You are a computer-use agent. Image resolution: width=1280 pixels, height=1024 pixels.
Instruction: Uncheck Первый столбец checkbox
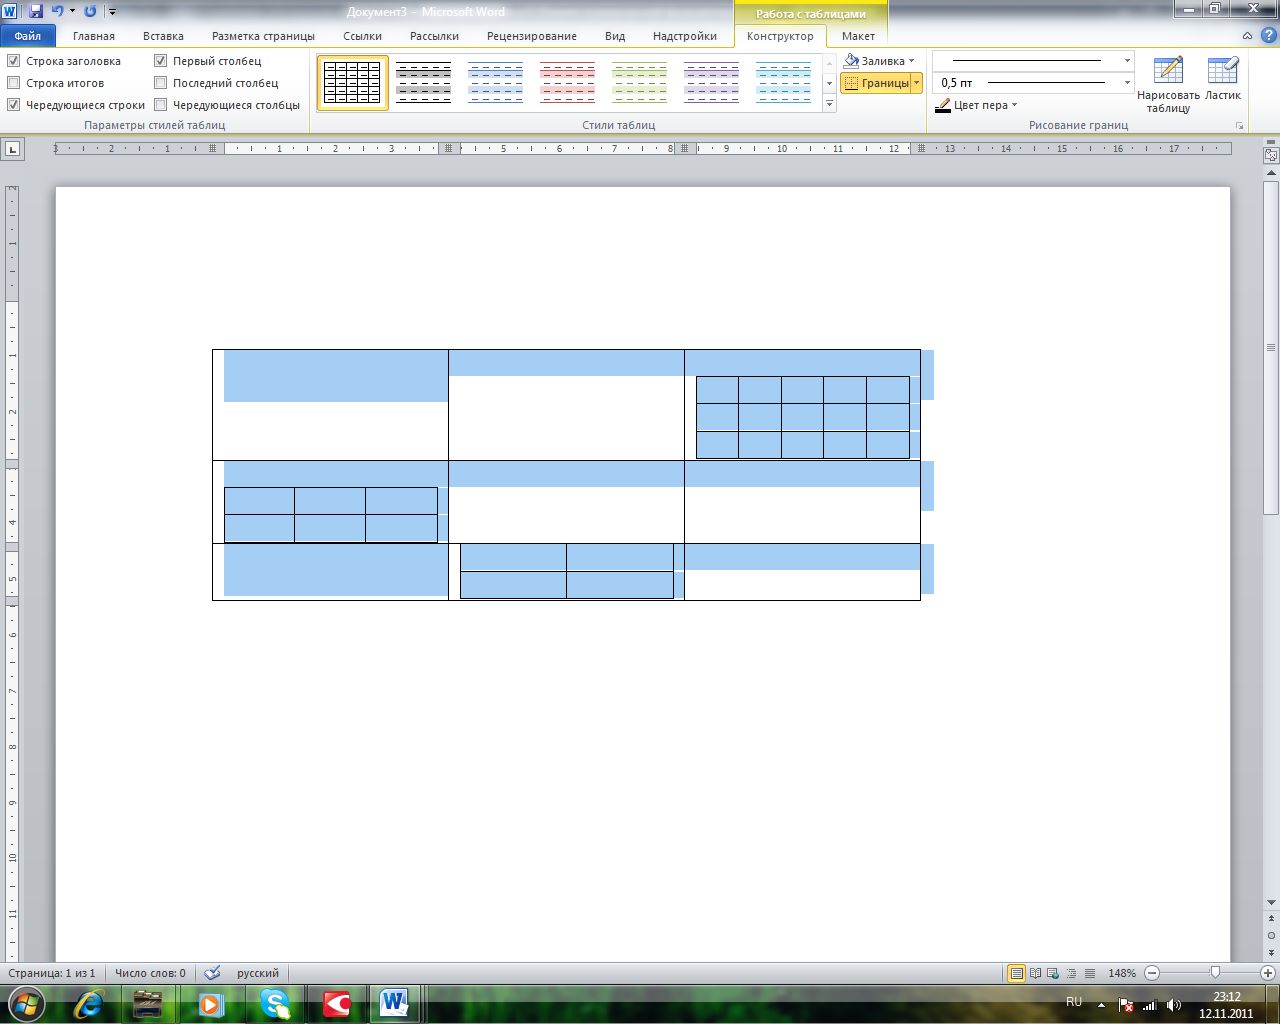point(160,61)
